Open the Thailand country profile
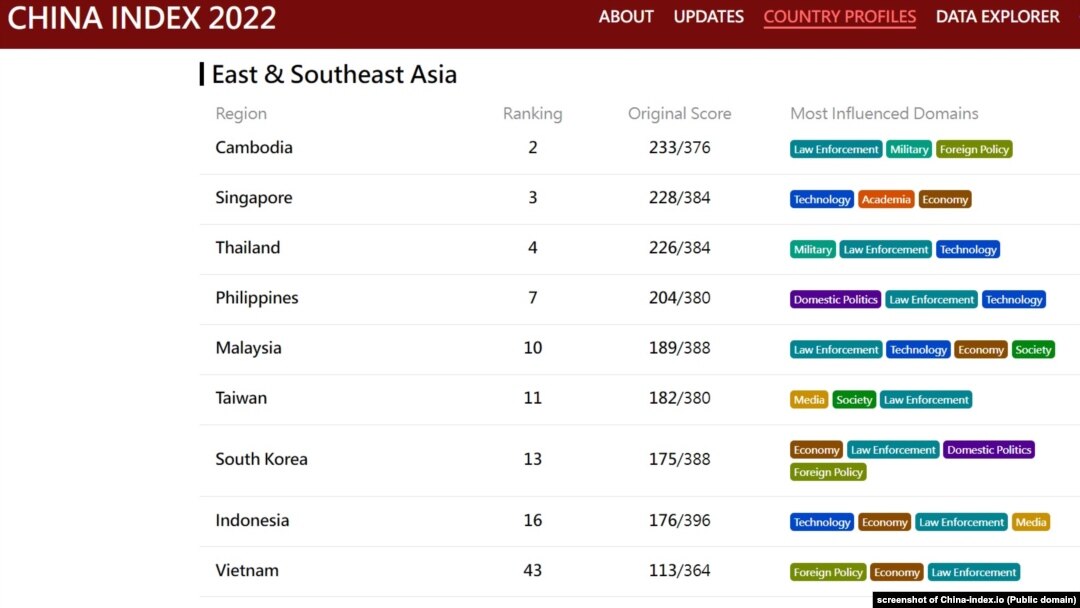Viewport: 1080px width, 608px height. (x=247, y=248)
